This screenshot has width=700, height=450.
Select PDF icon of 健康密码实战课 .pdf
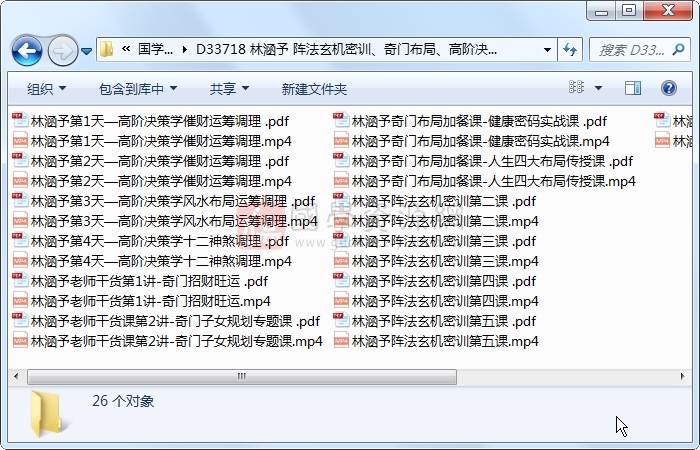pyautogui.click(x=341, y=121)
